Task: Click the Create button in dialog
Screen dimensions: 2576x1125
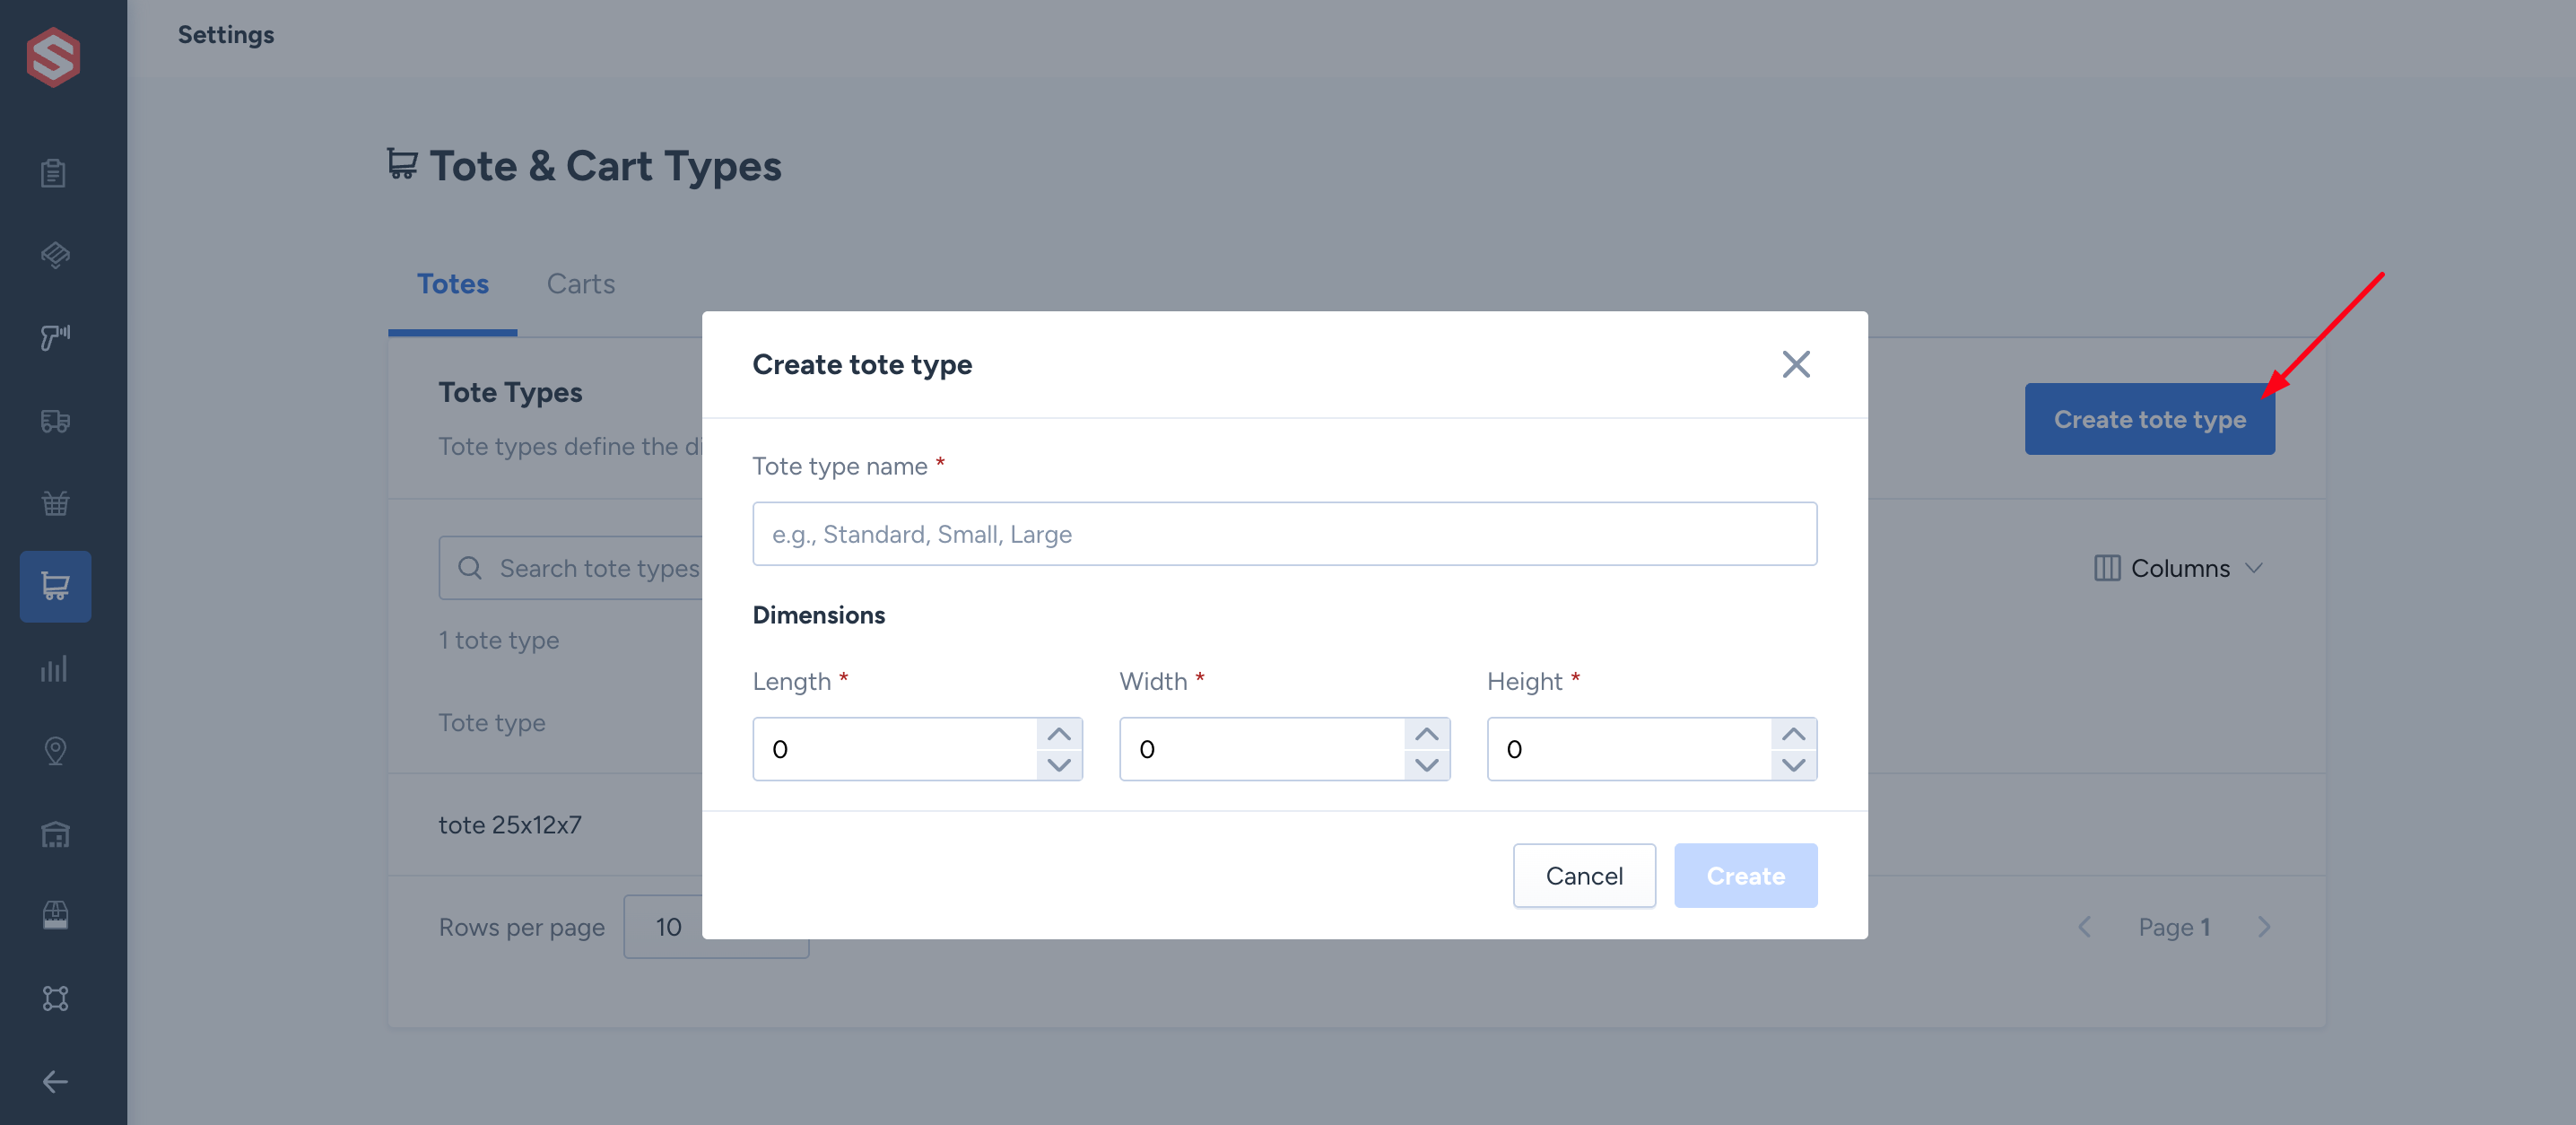Action: pyautogui.click(x=1745, y=876)
